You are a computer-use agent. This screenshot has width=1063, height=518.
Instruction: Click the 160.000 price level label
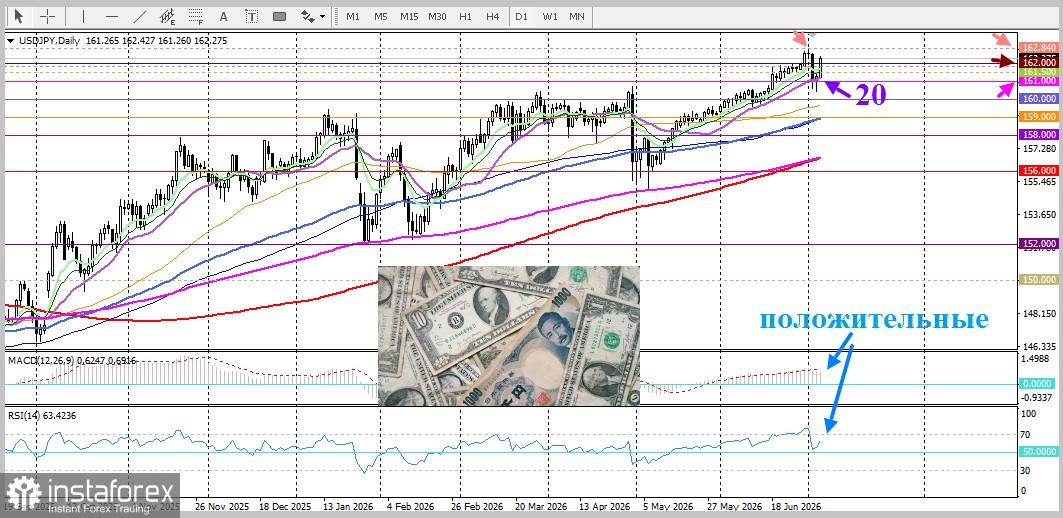[1038, 99]
